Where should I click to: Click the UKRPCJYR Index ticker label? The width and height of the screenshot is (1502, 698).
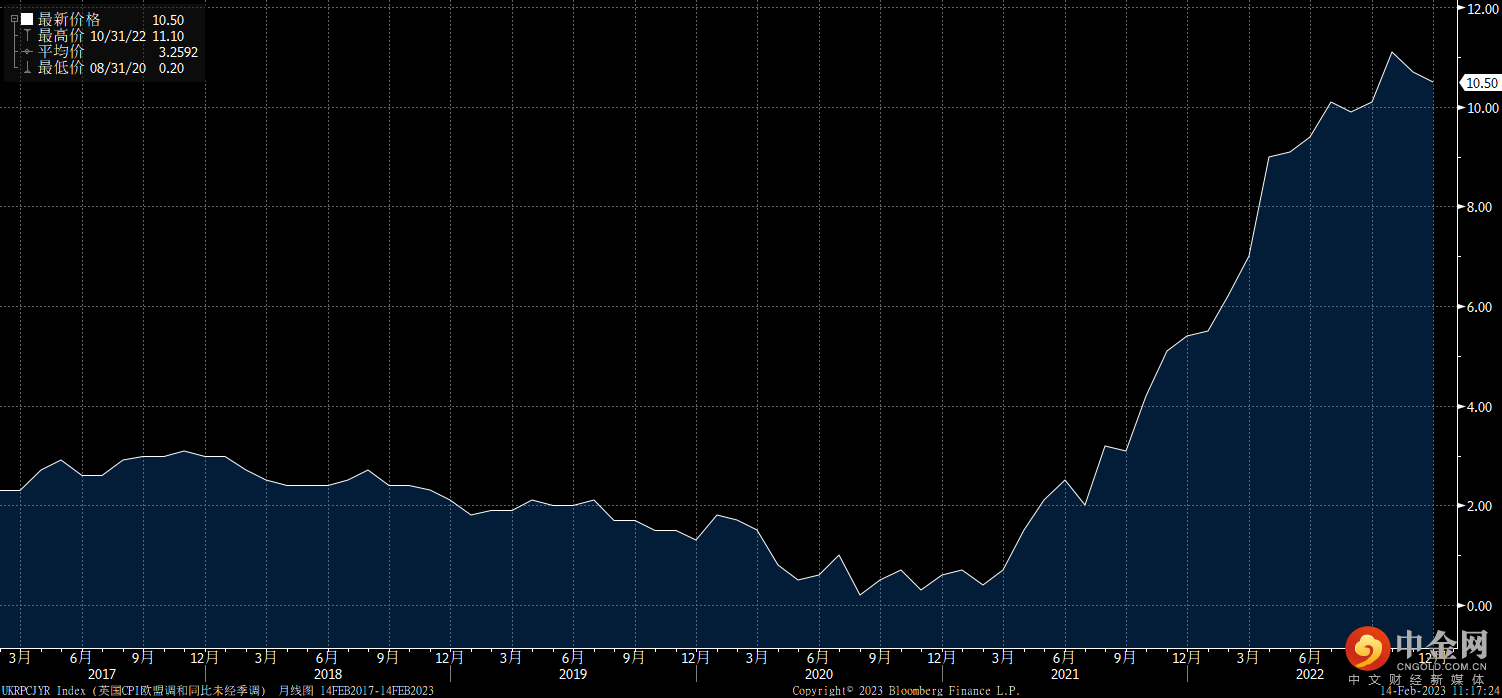pyautogui.click(x=44, y=690)
